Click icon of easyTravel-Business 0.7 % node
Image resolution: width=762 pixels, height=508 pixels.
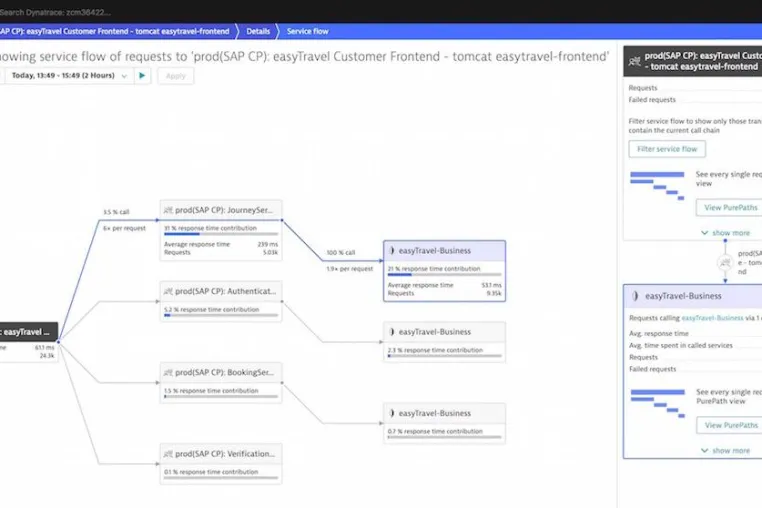tap(392, 413)
